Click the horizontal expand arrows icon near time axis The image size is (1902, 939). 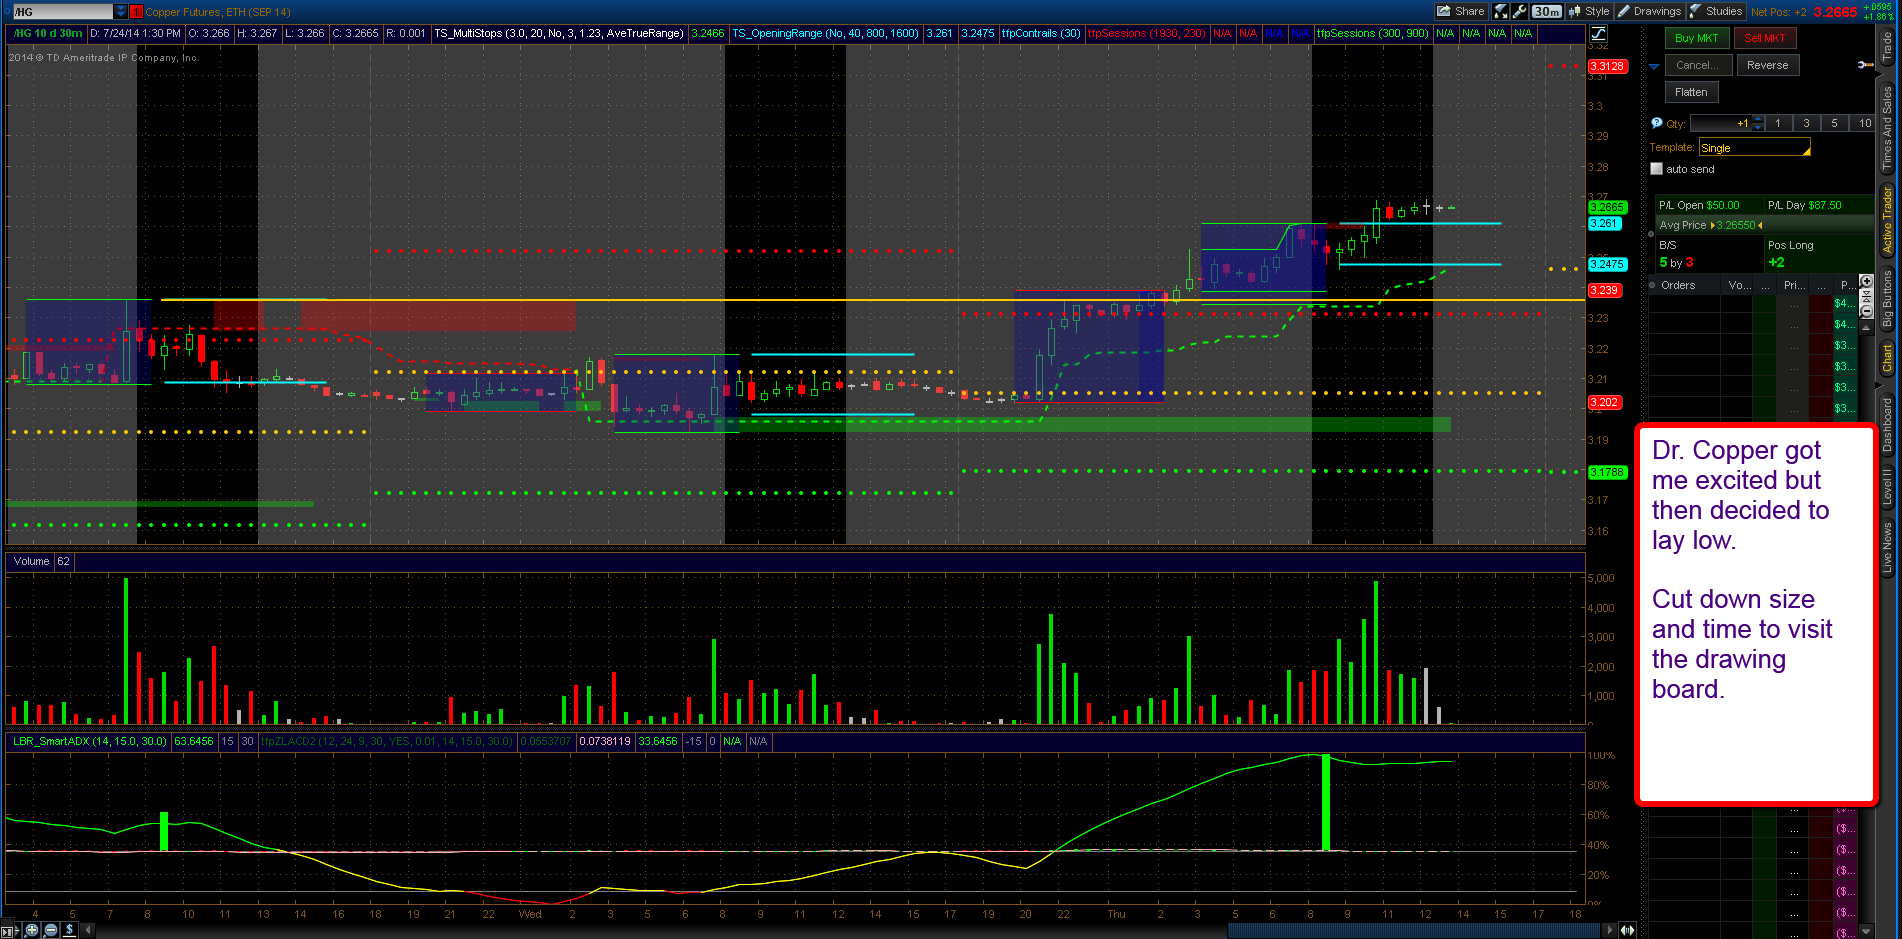coord(1628,930)
